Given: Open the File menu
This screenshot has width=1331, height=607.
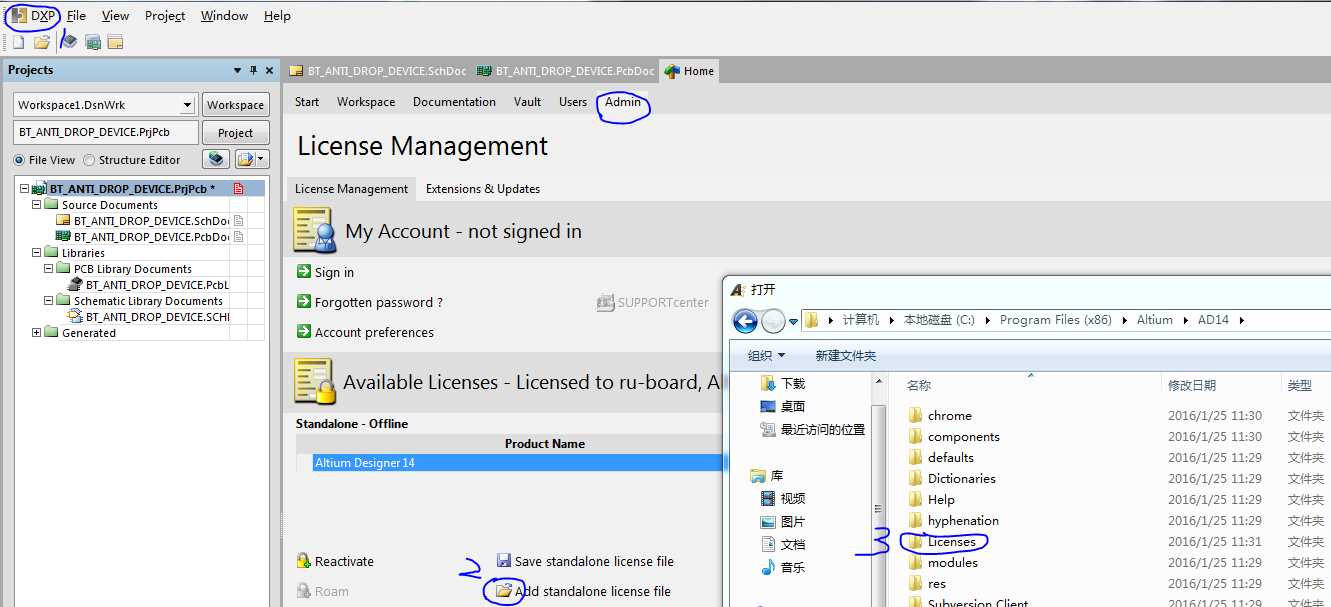Looking at the screenshot, I should point(76,16).
